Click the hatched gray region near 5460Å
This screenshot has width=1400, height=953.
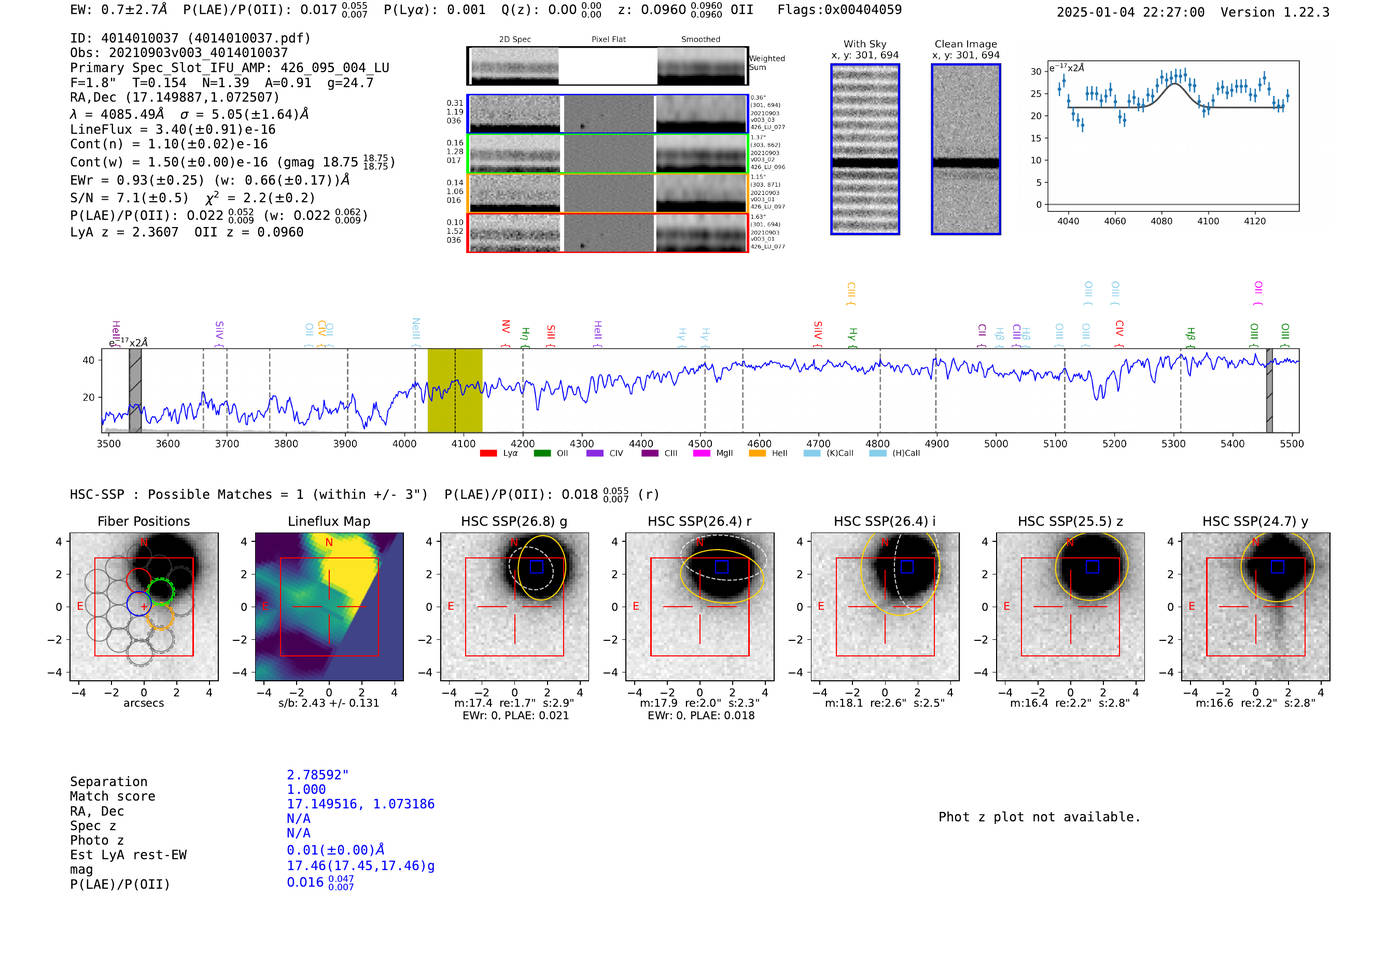click(1270, 390)
